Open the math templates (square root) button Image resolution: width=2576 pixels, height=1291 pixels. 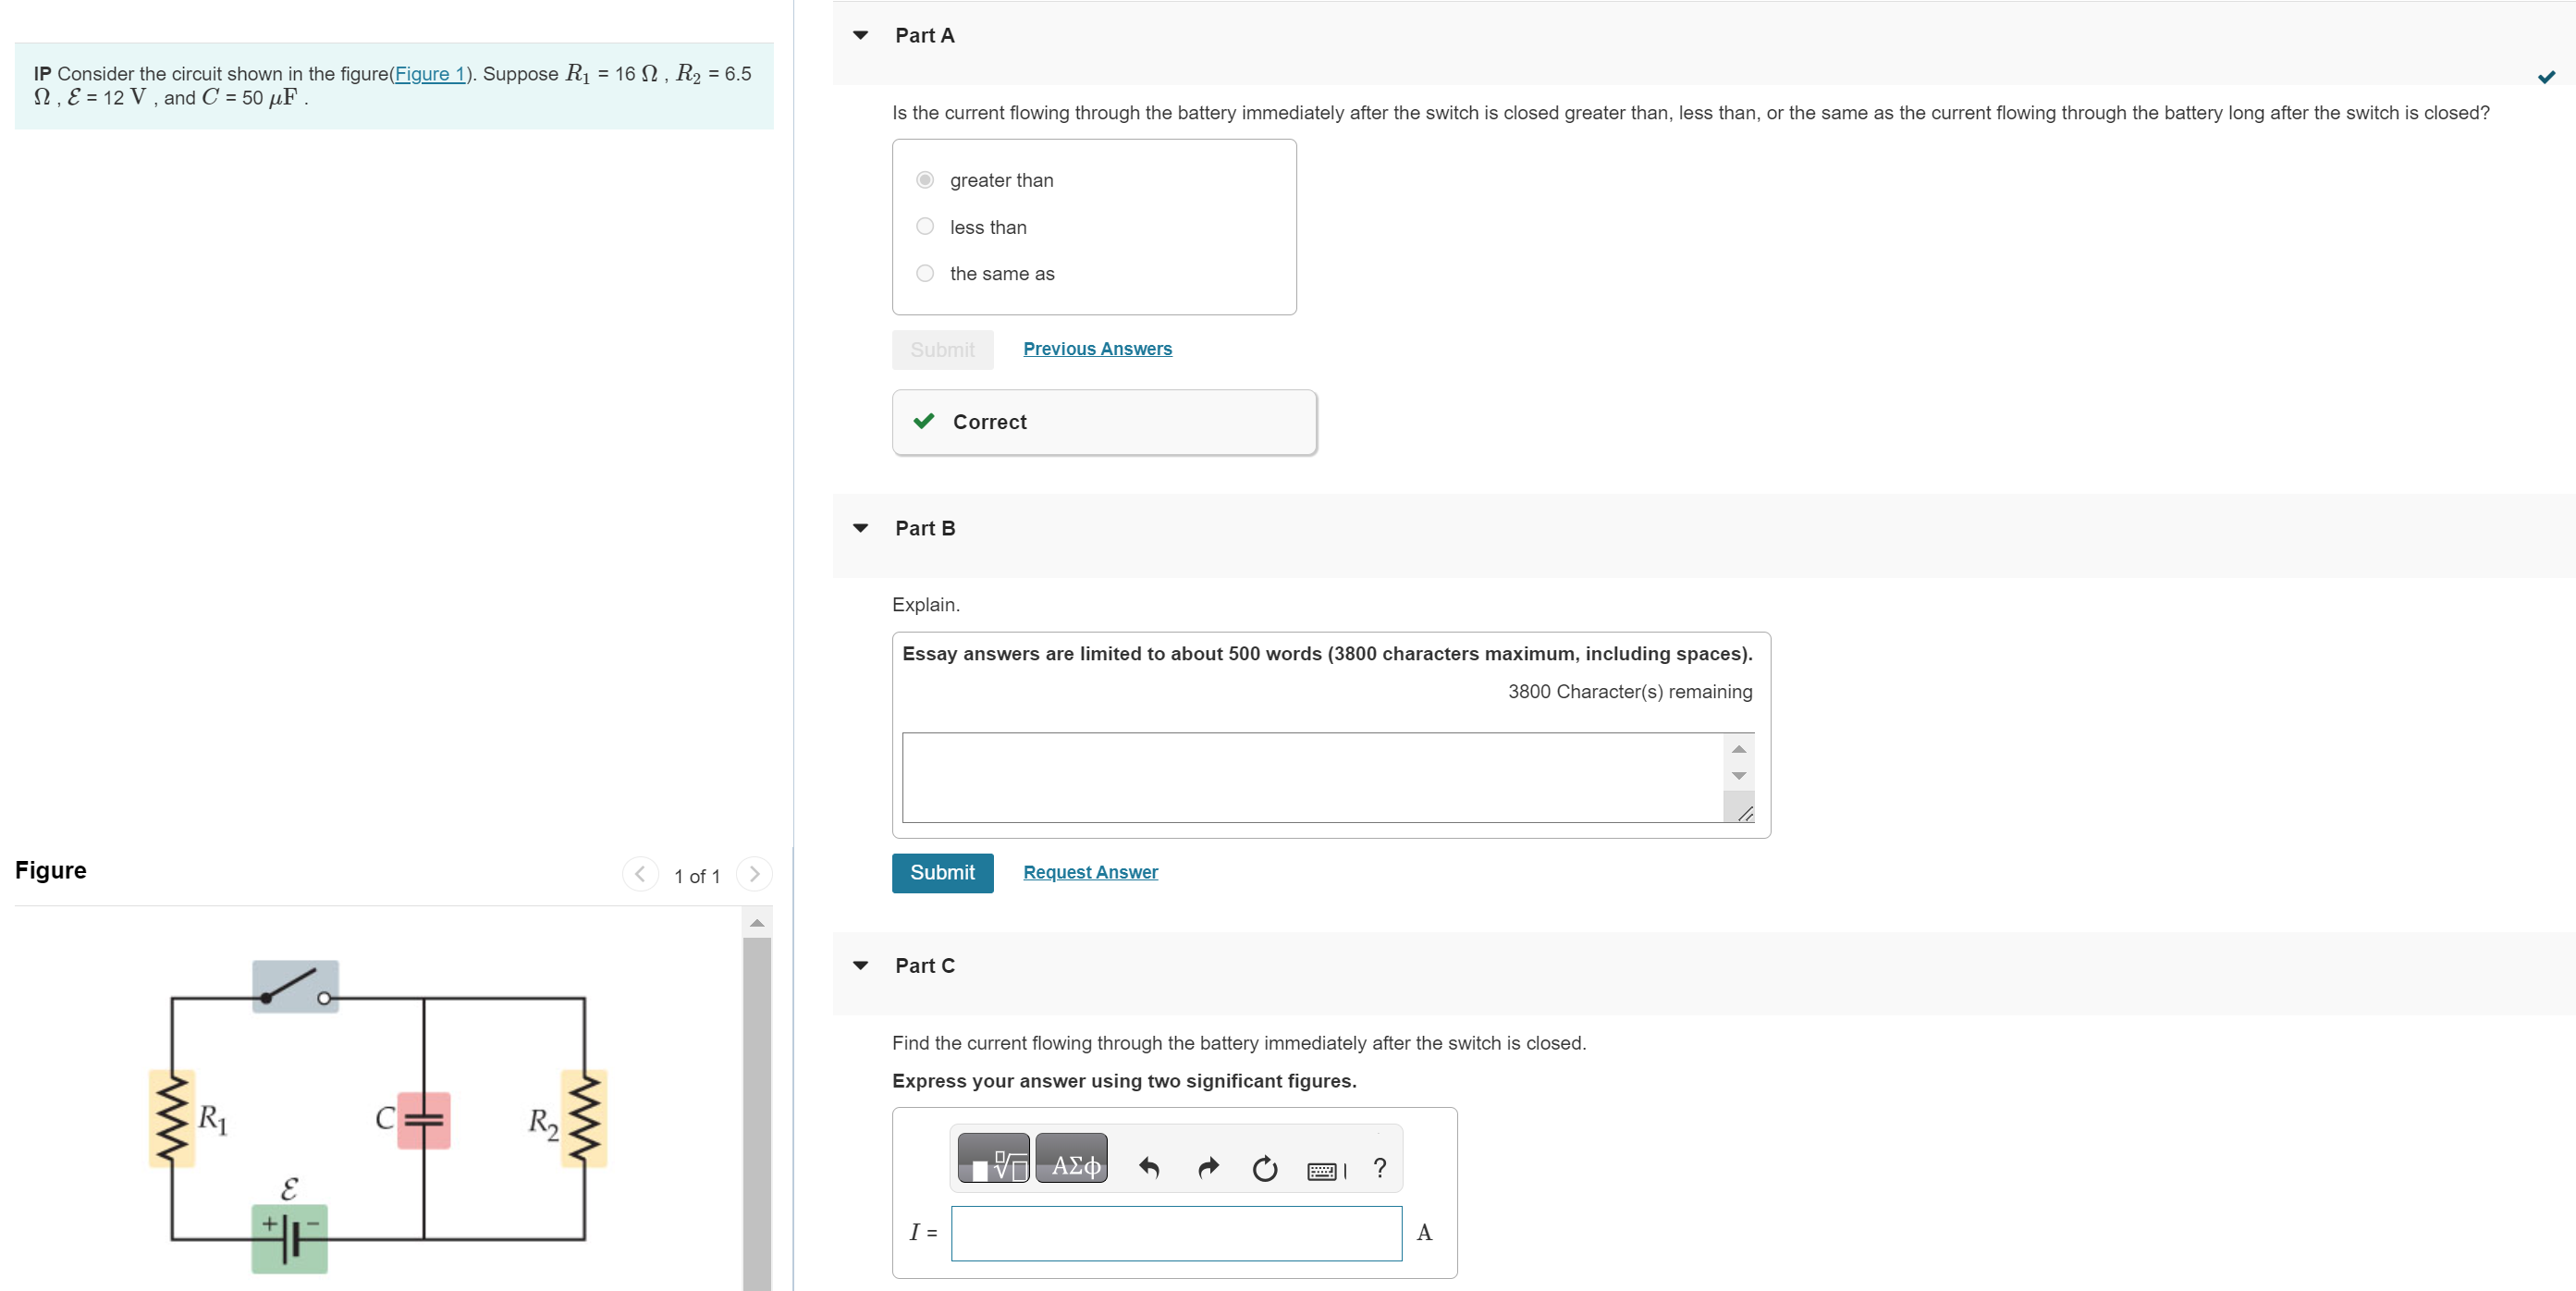(993, 1158)
